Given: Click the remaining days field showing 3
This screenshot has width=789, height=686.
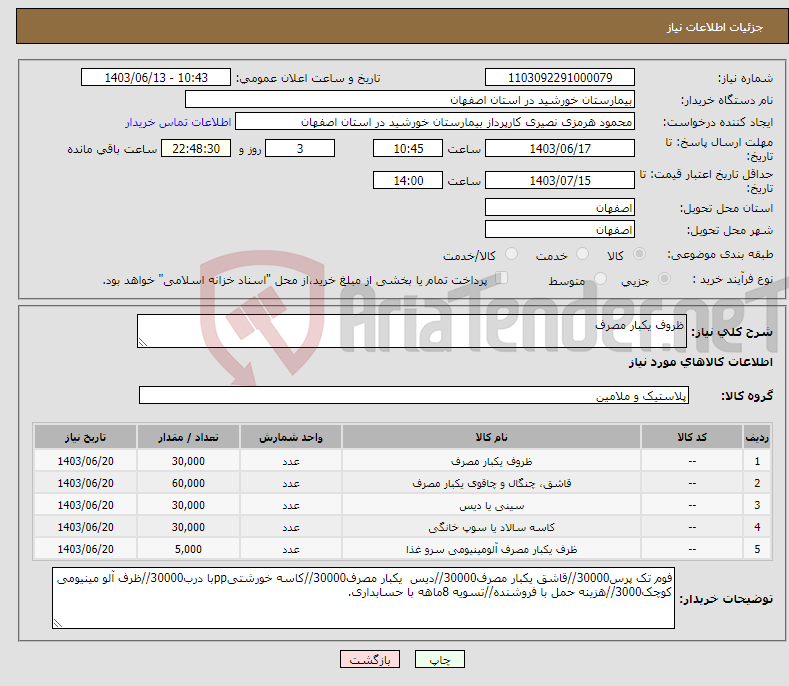Looking at the screenshot, I should coord(300,148).
